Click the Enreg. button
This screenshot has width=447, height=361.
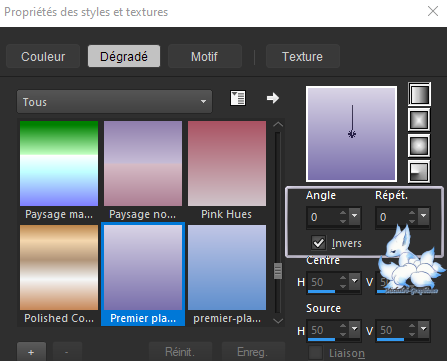(253, 352)
